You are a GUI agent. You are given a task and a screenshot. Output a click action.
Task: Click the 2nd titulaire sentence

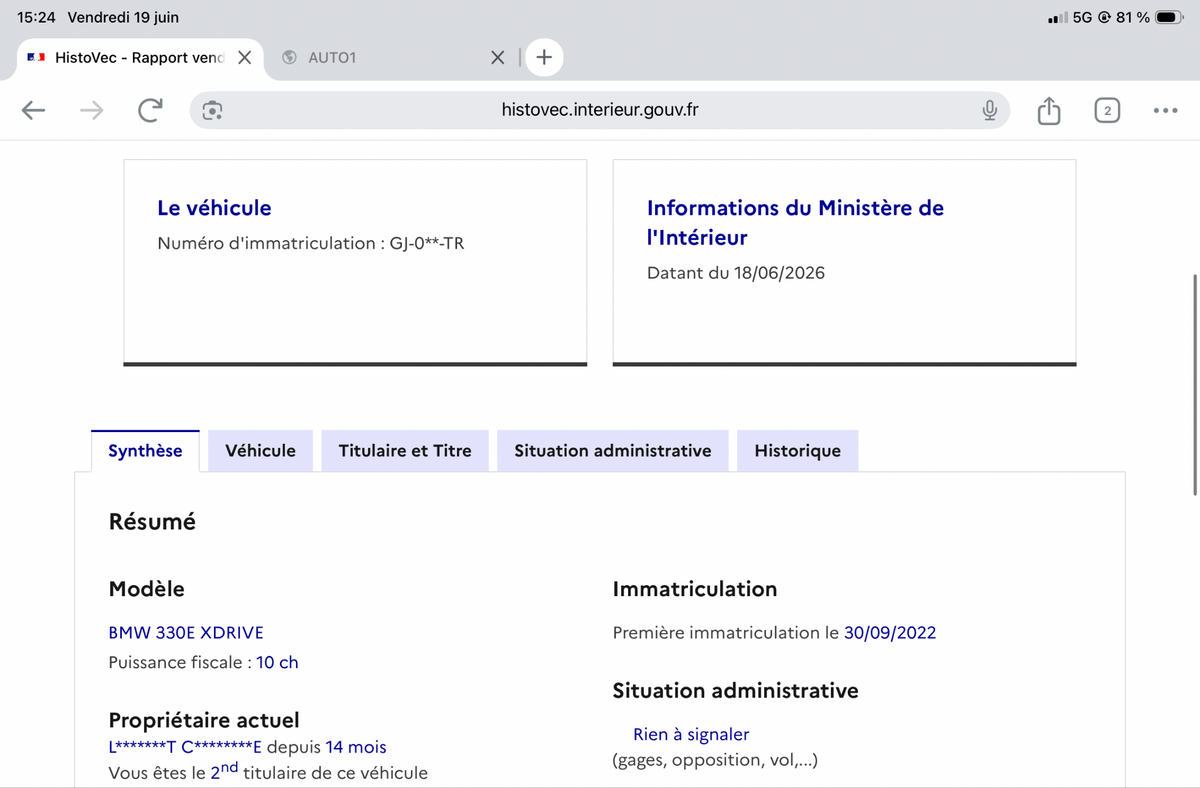(x=268, y=771)
